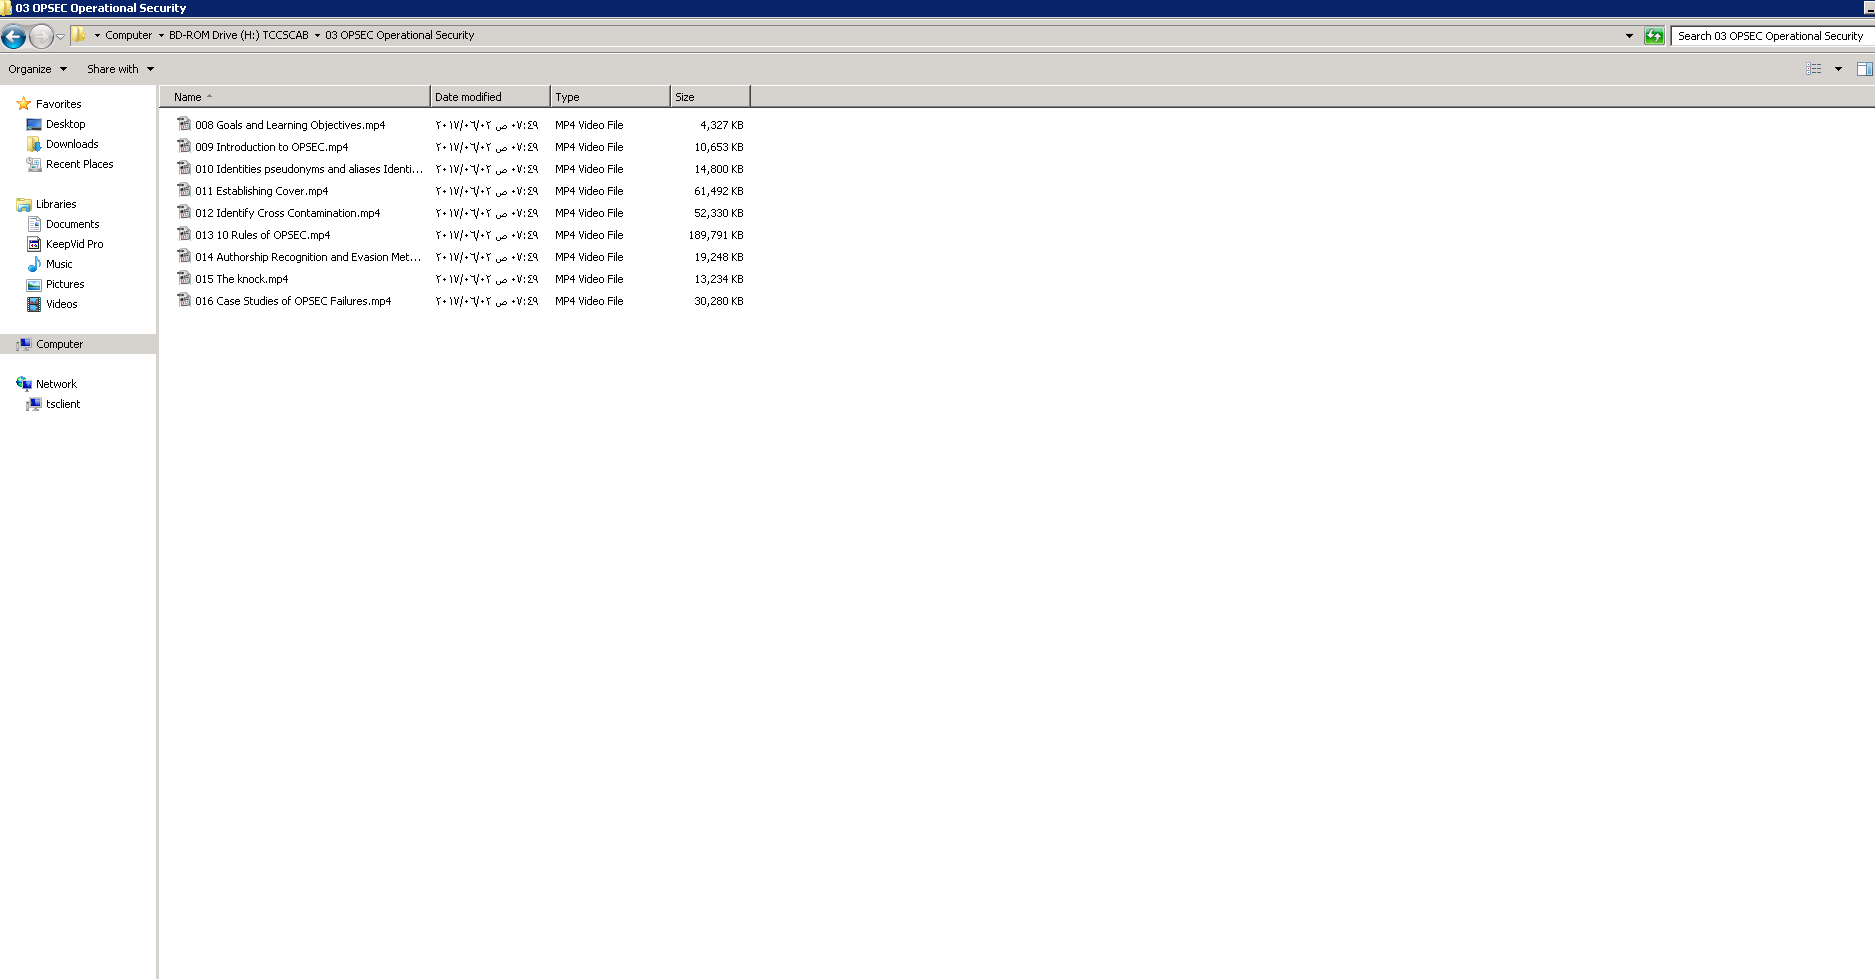Open the view options dropdown arrow
This screenshot has width=1875, height=979.
pos(1838,69)
